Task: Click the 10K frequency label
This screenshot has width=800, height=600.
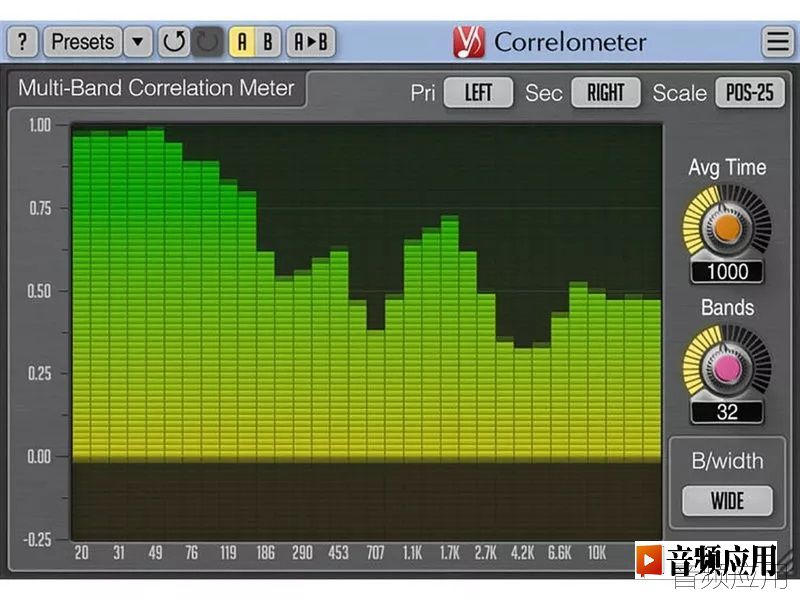Action: click(x=597, y=553)
